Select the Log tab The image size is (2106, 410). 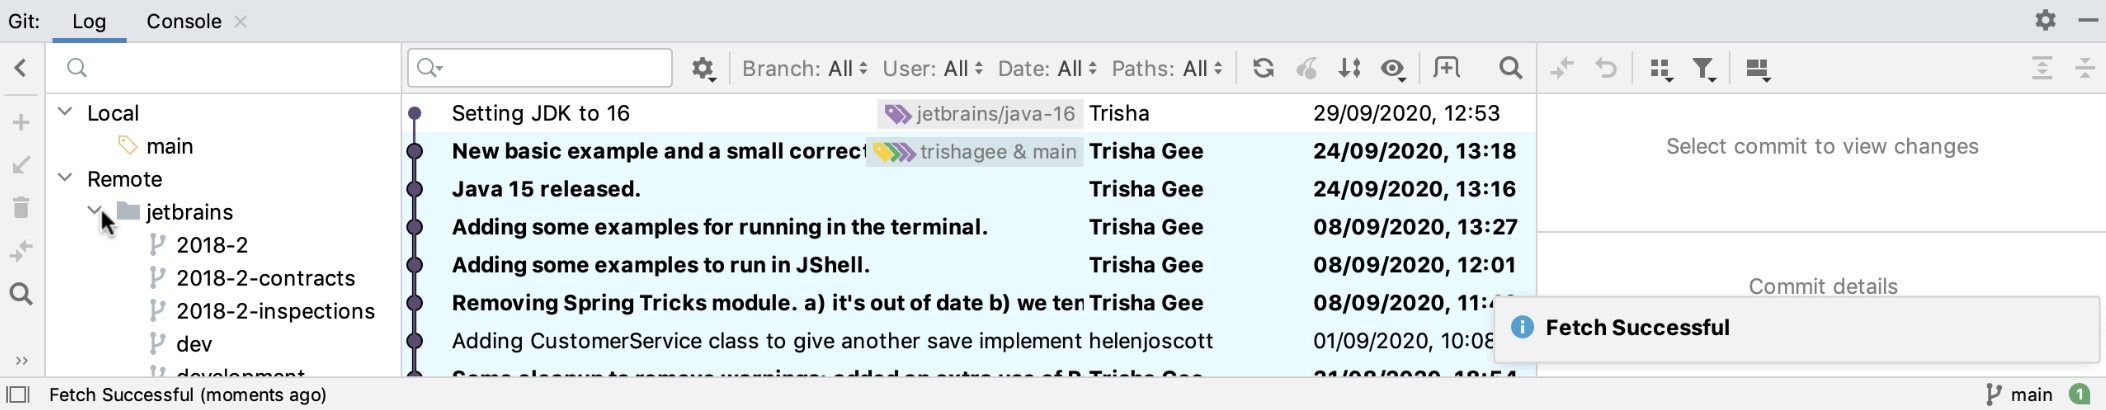click(89, 21)
